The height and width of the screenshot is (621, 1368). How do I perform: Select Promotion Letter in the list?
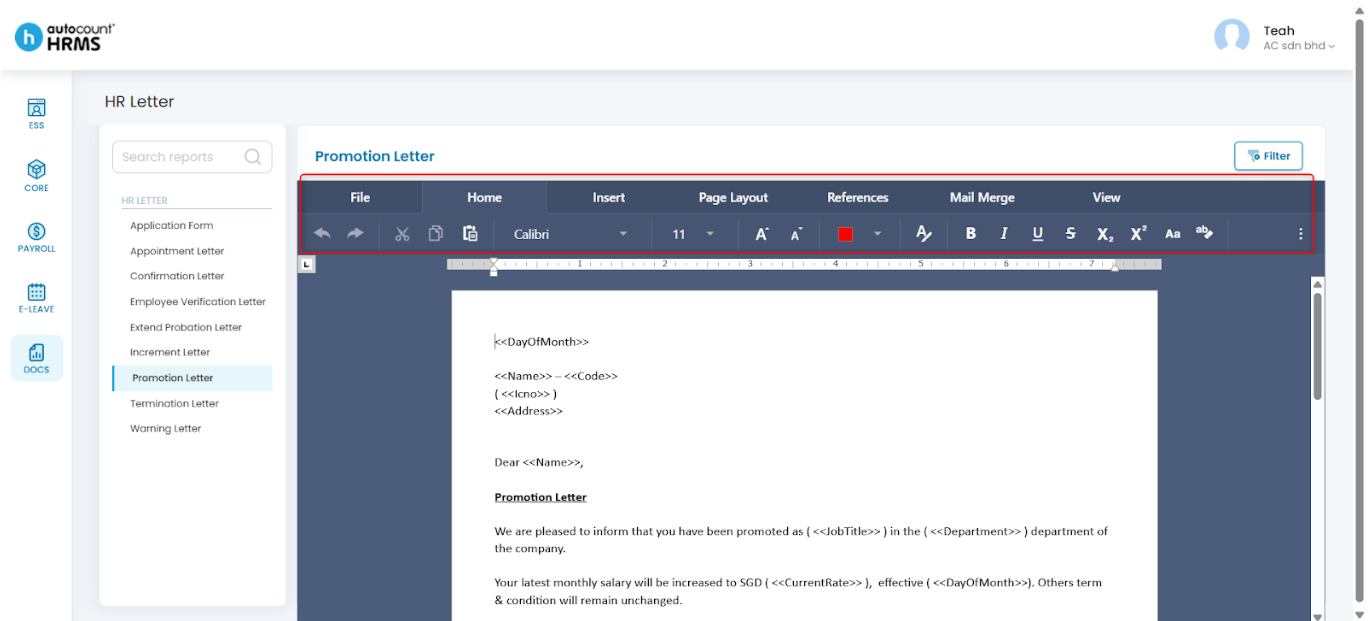click(x=192, y=378)
